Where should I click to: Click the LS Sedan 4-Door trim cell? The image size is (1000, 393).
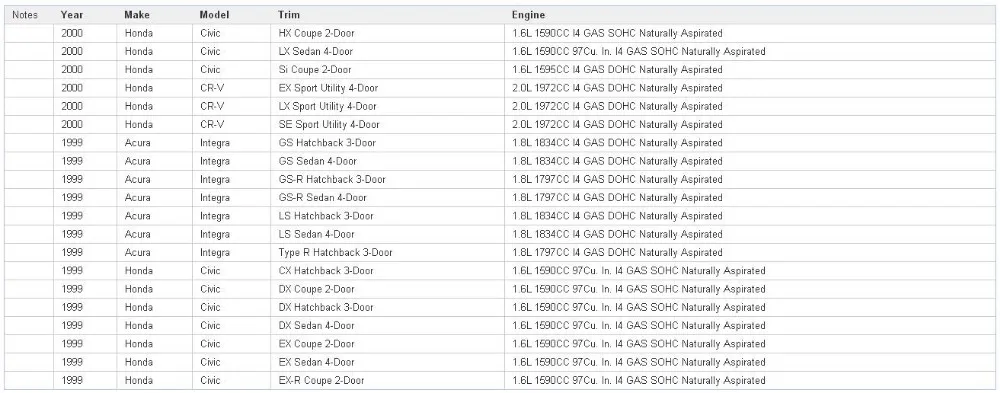(x=388, y=234)
